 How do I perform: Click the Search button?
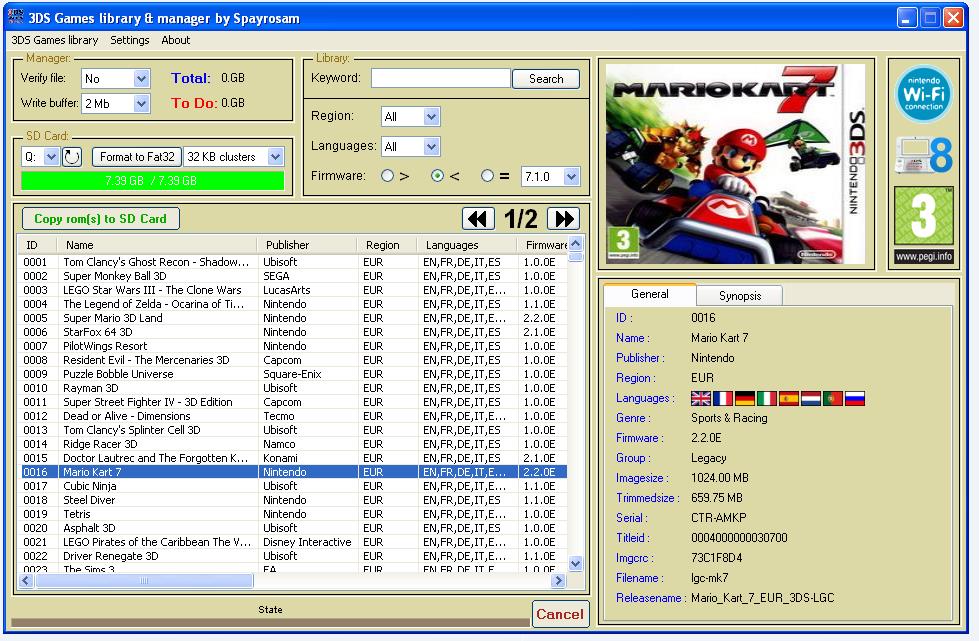coord(546,79)
